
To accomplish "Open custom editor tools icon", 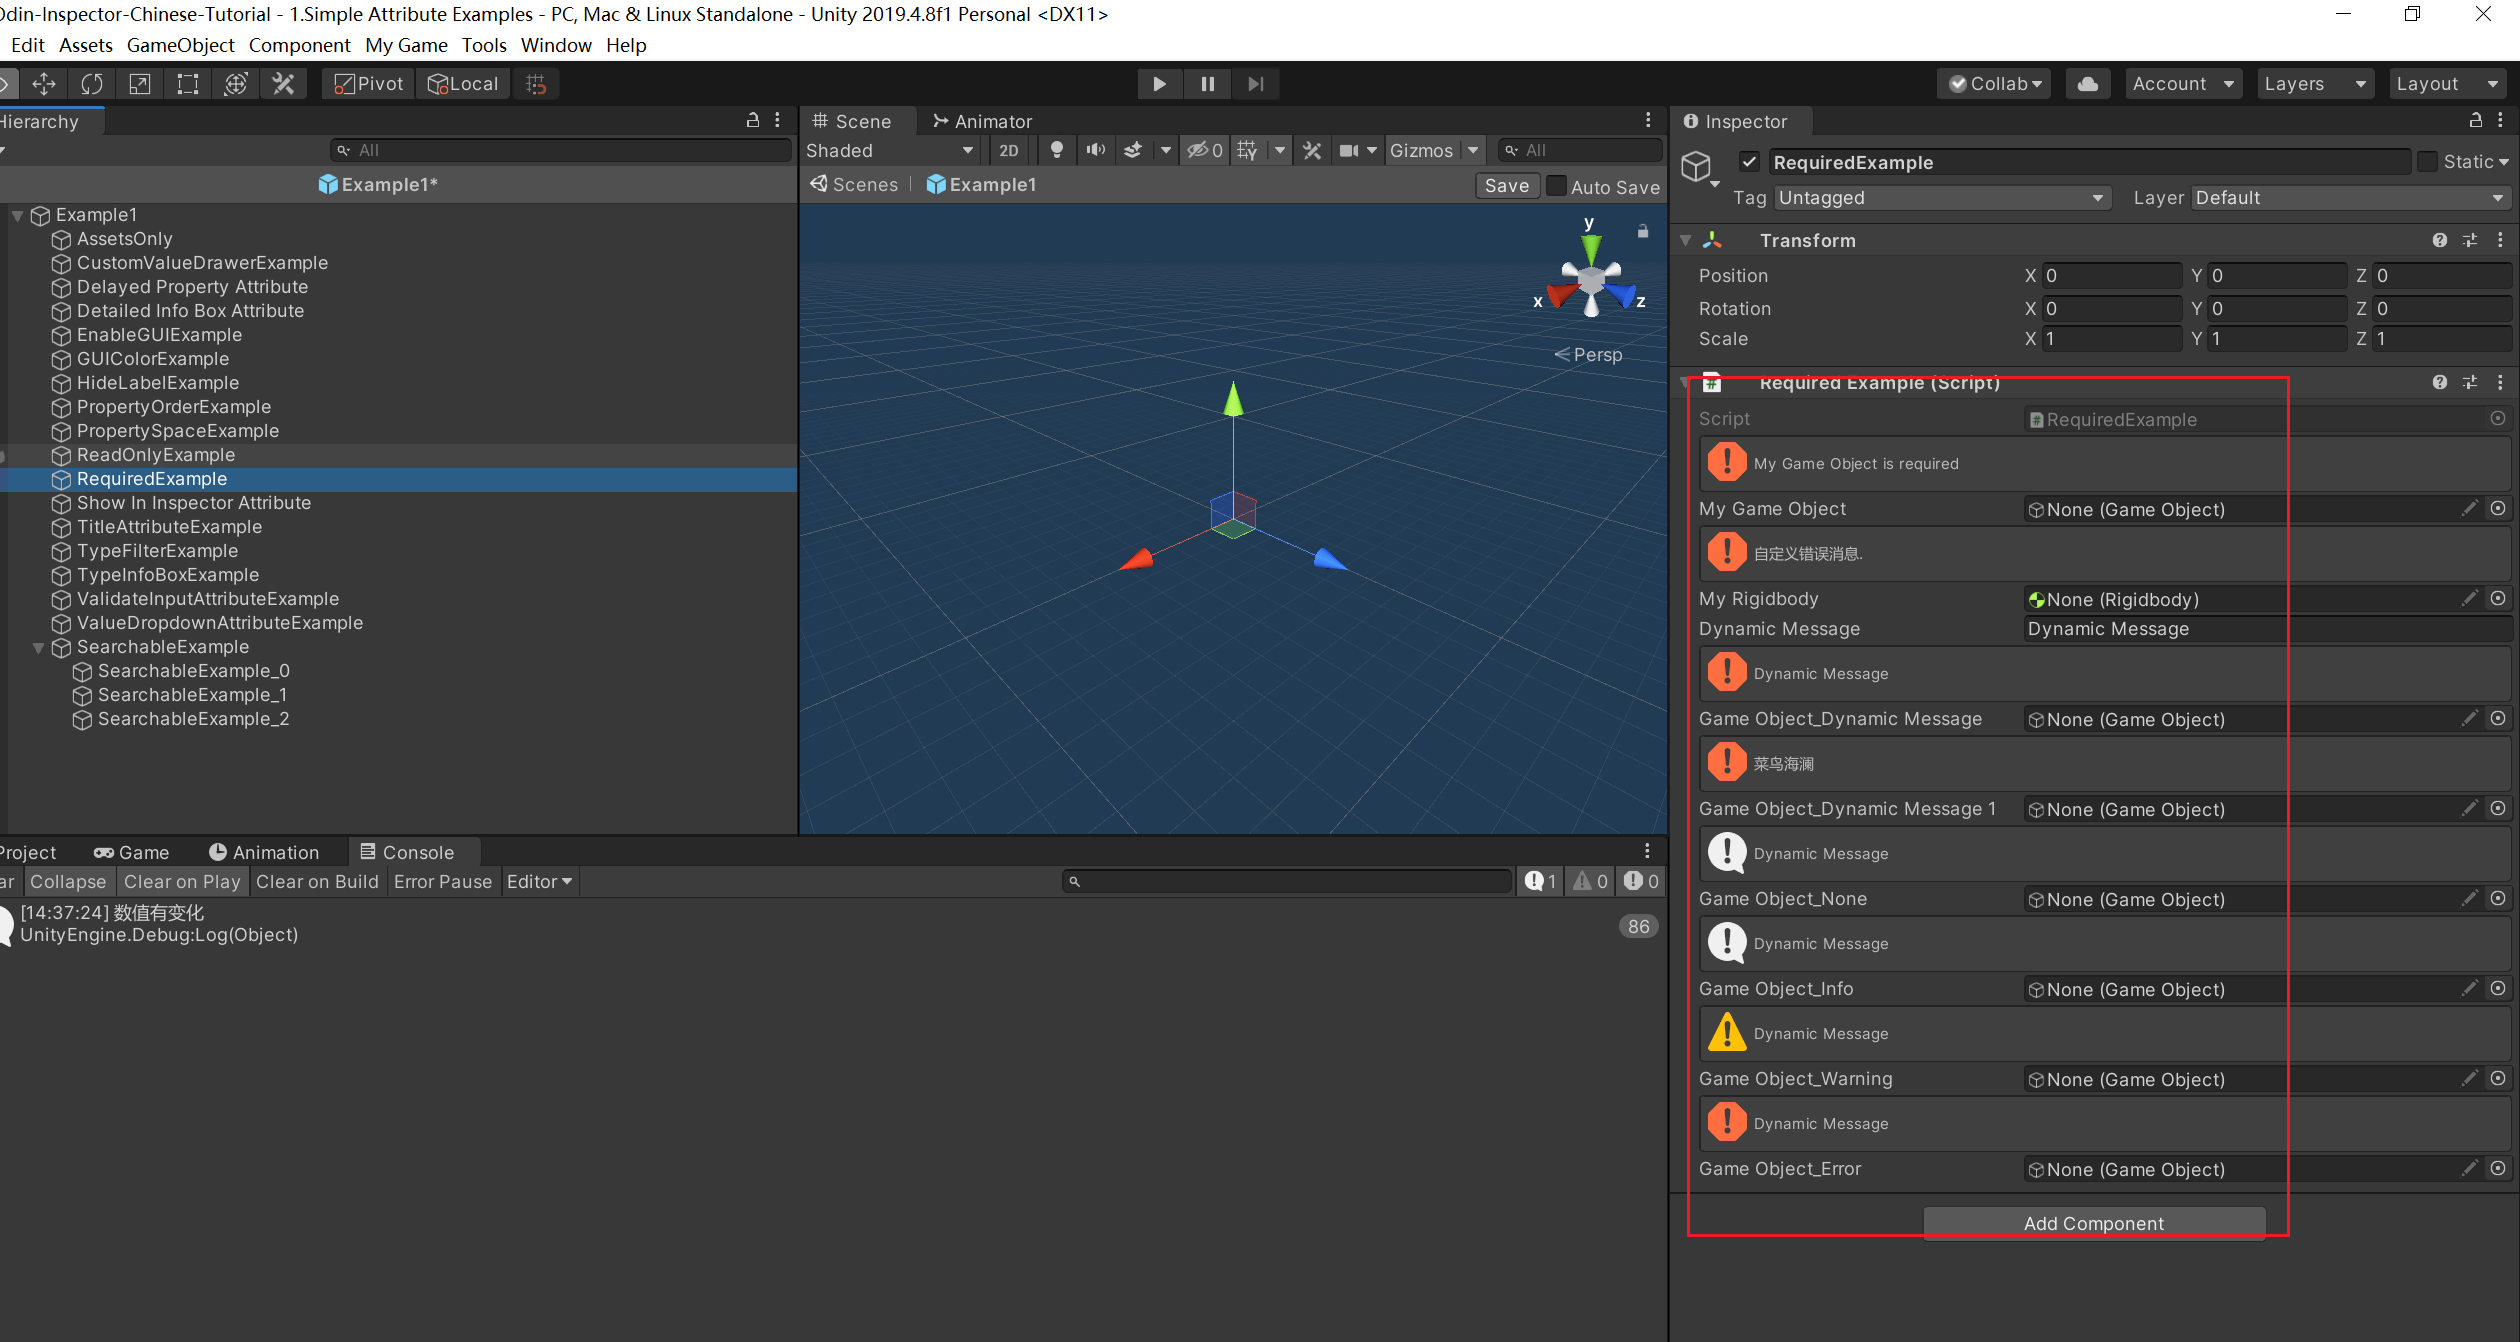I will (x=284, y=84).
